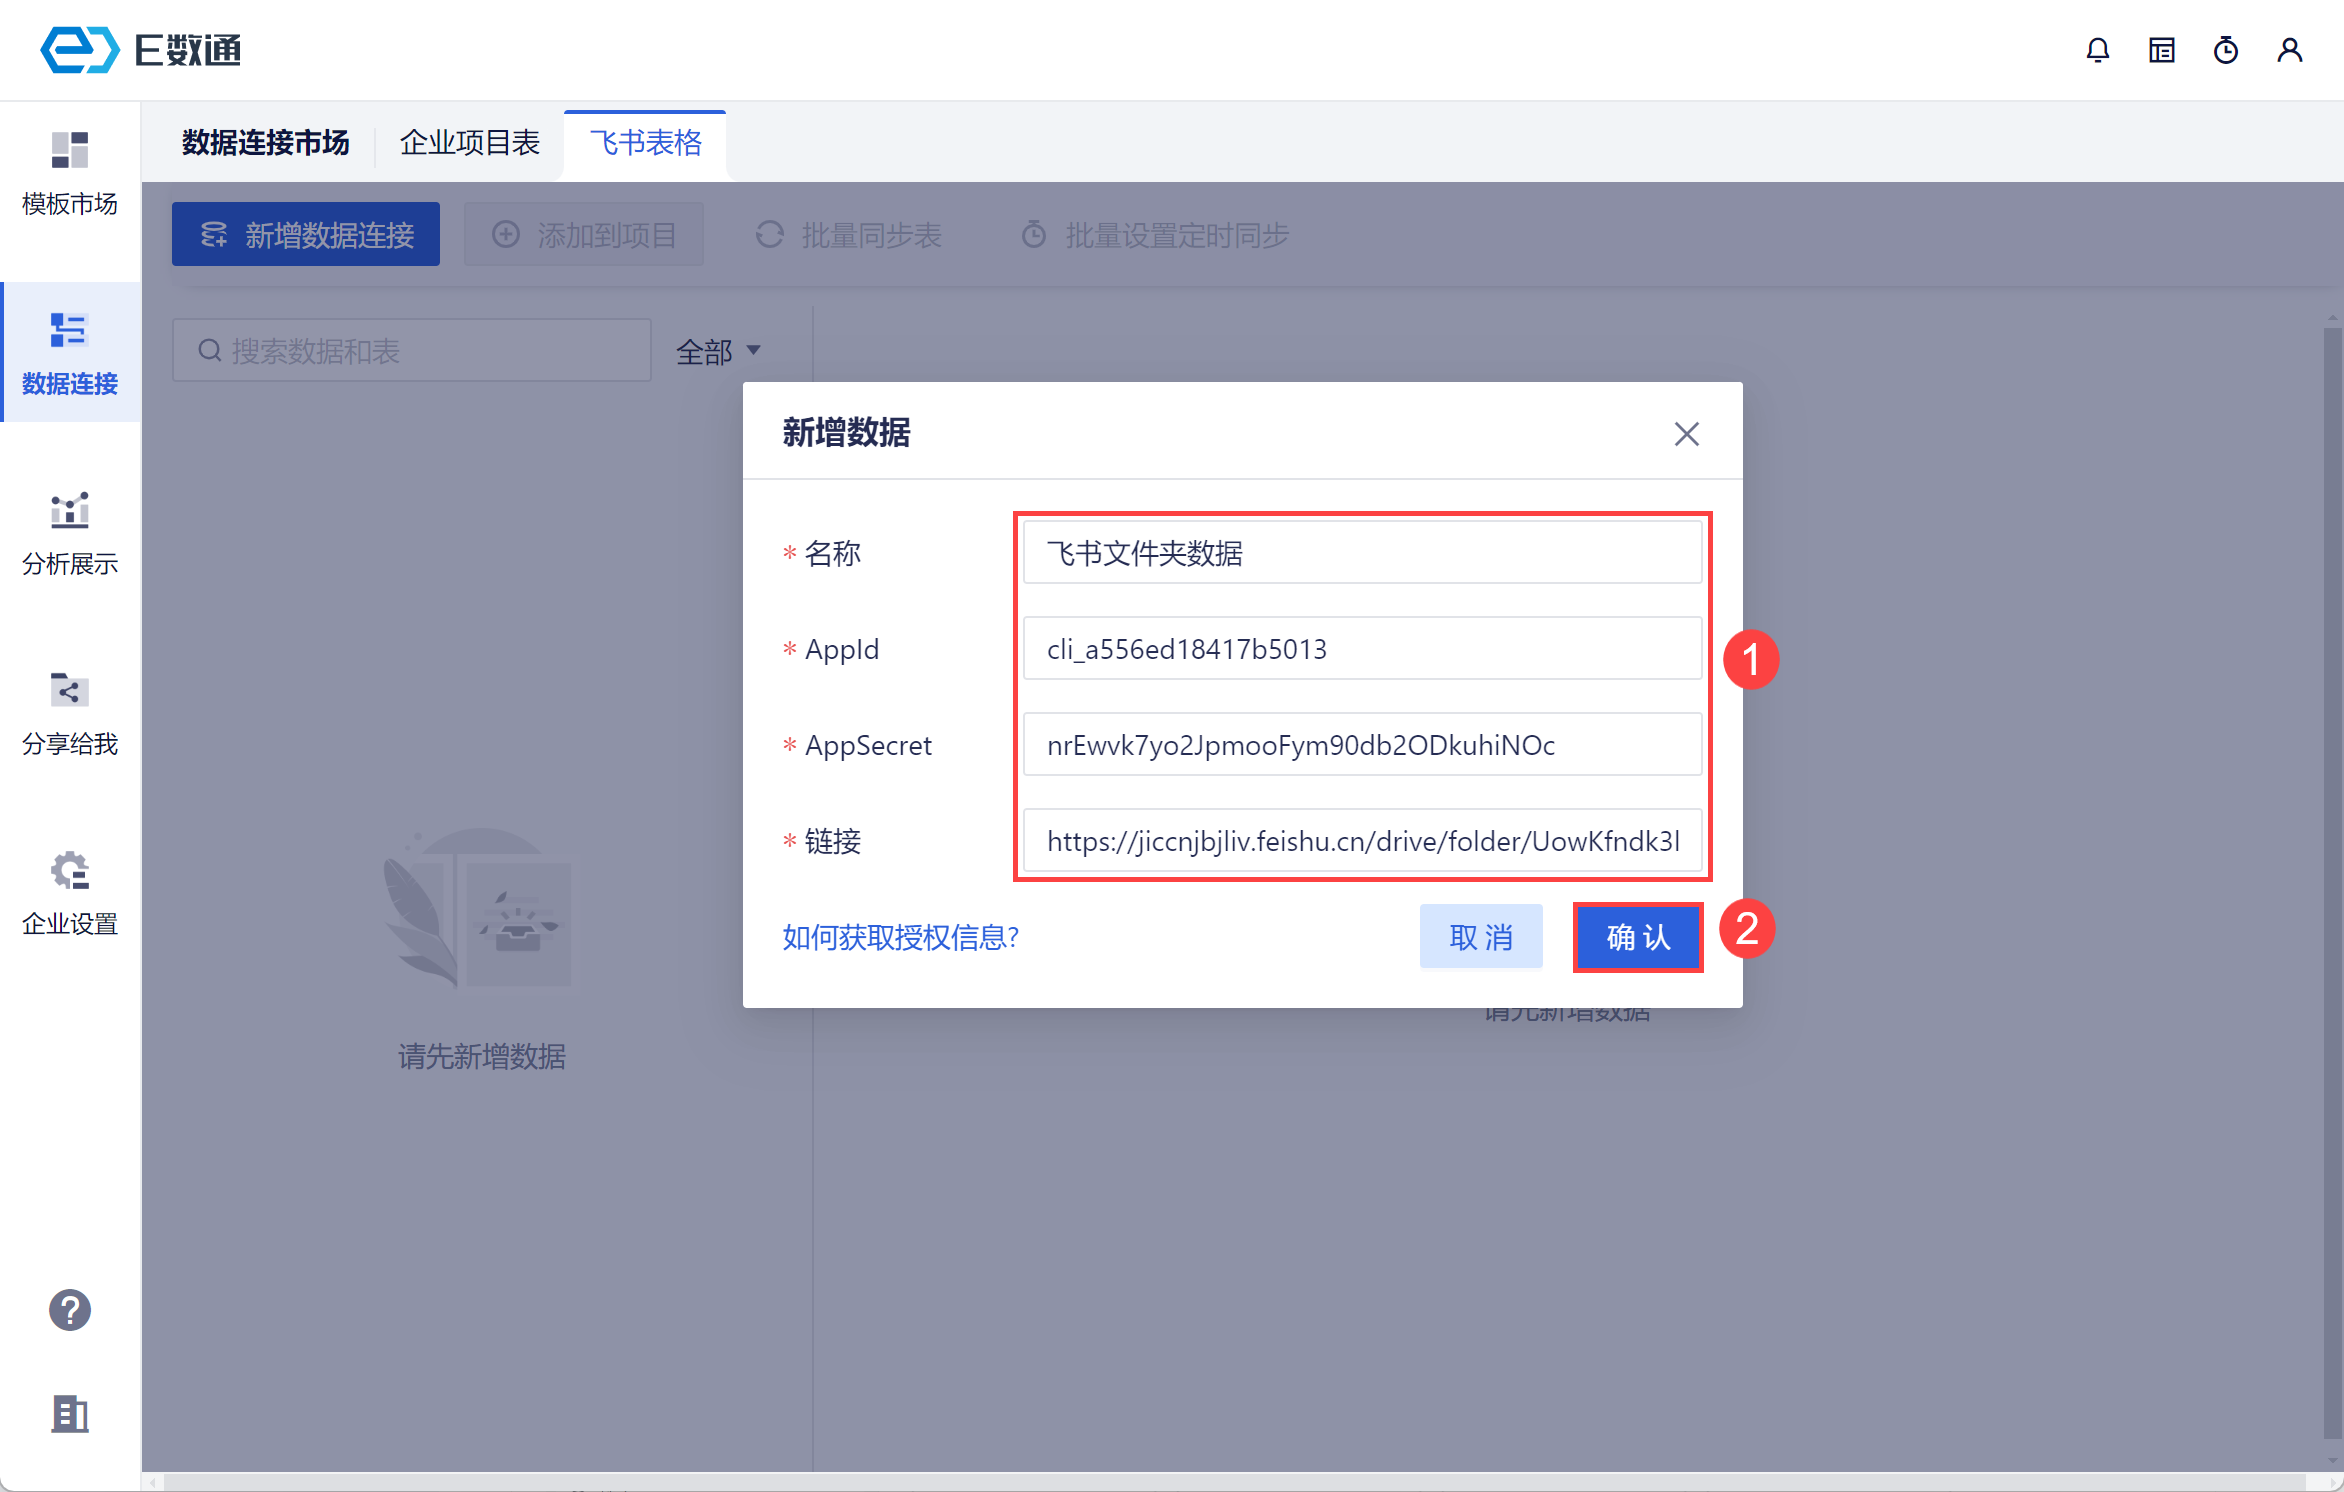Click the help question mark icon

click(x=70, y=1309)
